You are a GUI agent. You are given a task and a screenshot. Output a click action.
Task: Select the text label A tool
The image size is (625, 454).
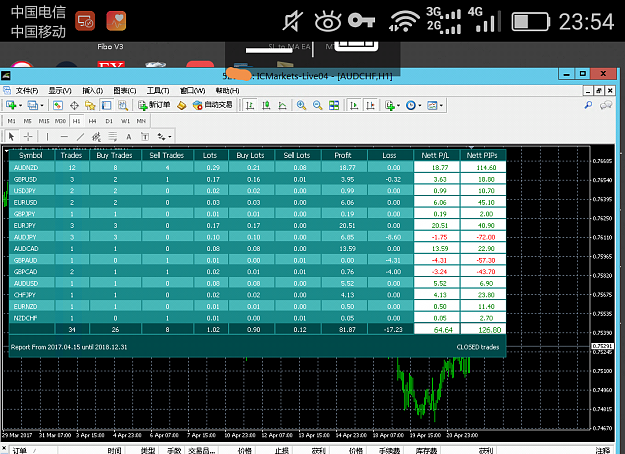pyautogui.click(x=128, y=137)
